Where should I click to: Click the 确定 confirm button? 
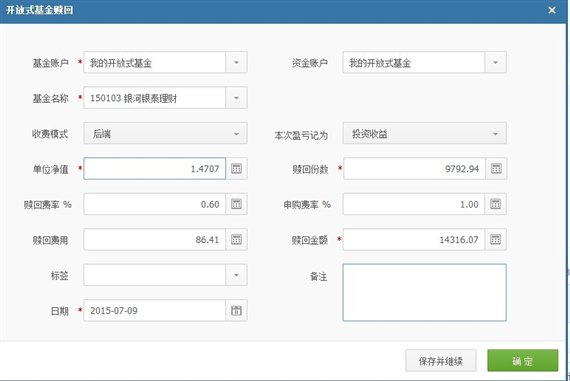coord(522,361)
